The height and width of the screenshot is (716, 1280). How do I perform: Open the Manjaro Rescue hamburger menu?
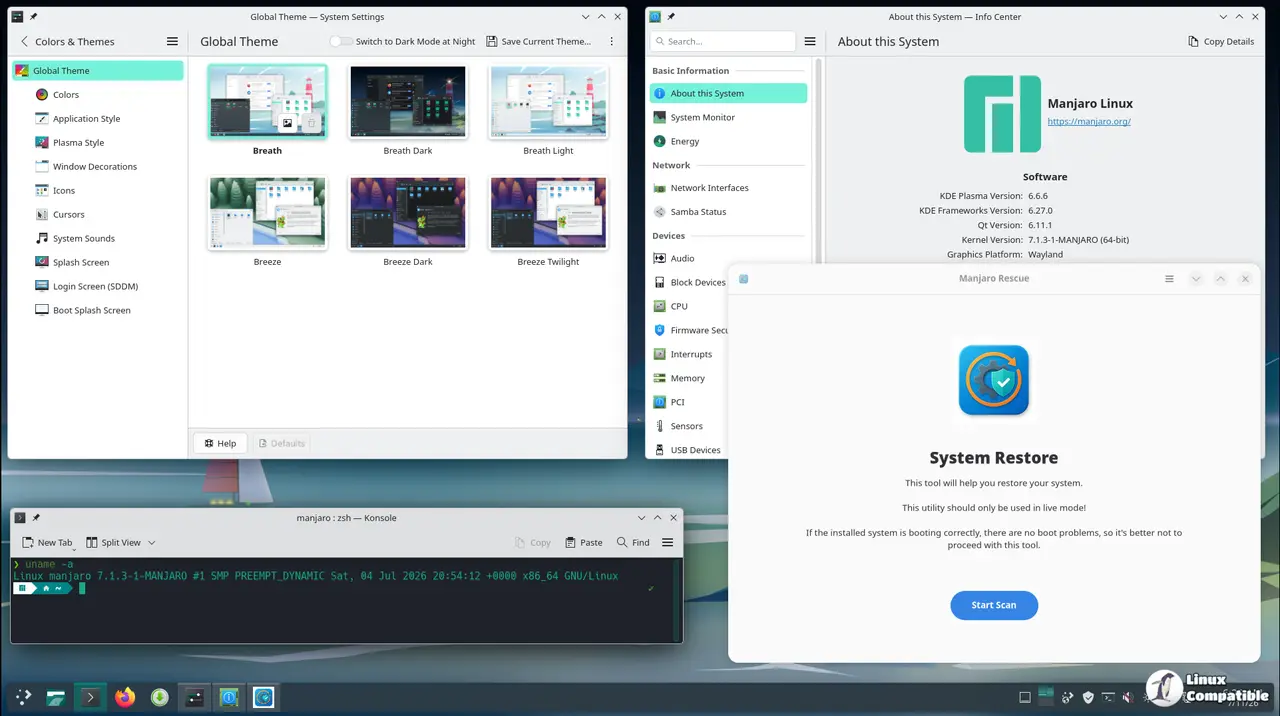1169,279
